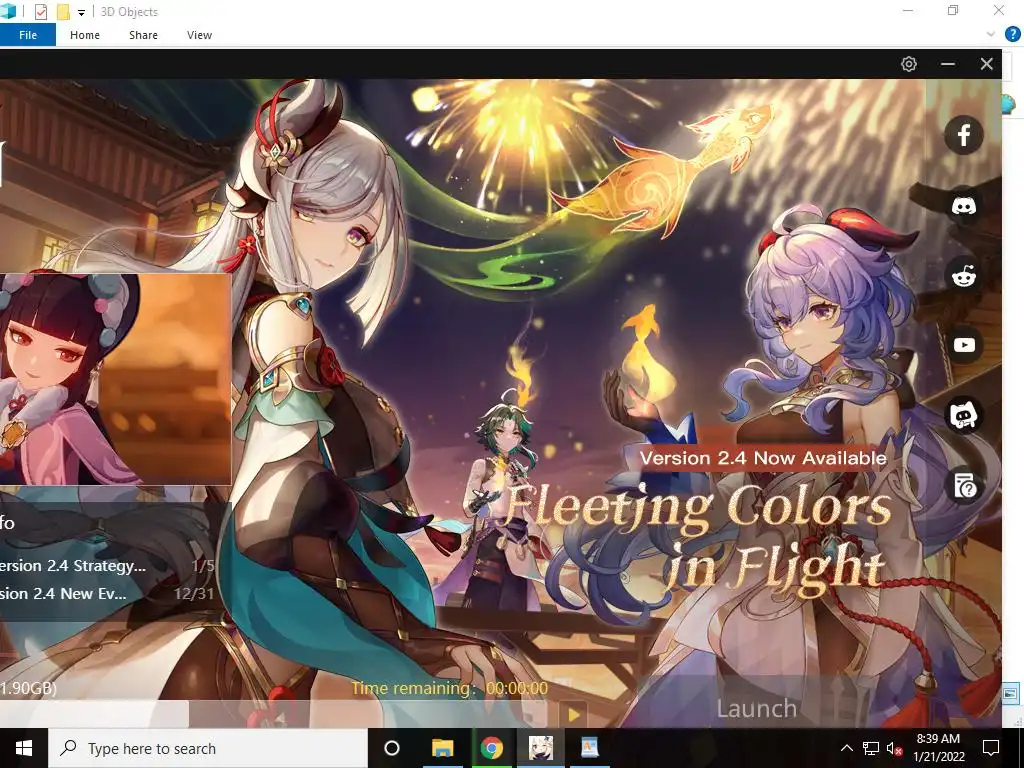
Task: Open the Version 2.4 Strategy news item
Action: tap(108, 566)
